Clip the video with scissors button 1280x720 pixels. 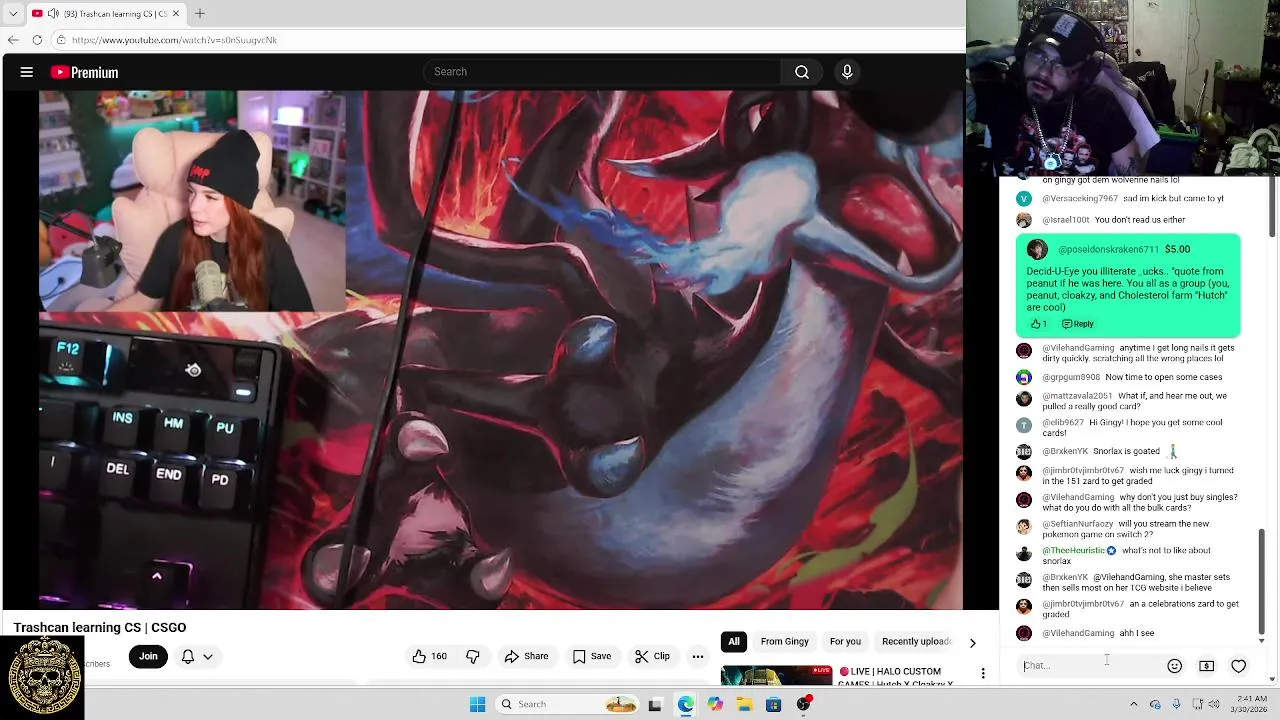[x=652, y=656]
